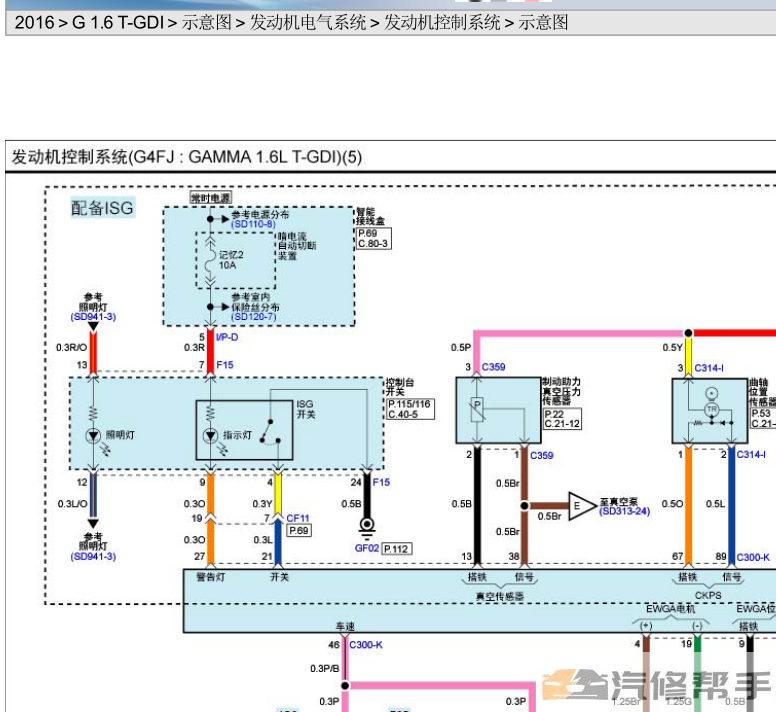Go to G 1.6 T-GDI breadcrumb
This screenshot has height=712, width=776.
118,22
